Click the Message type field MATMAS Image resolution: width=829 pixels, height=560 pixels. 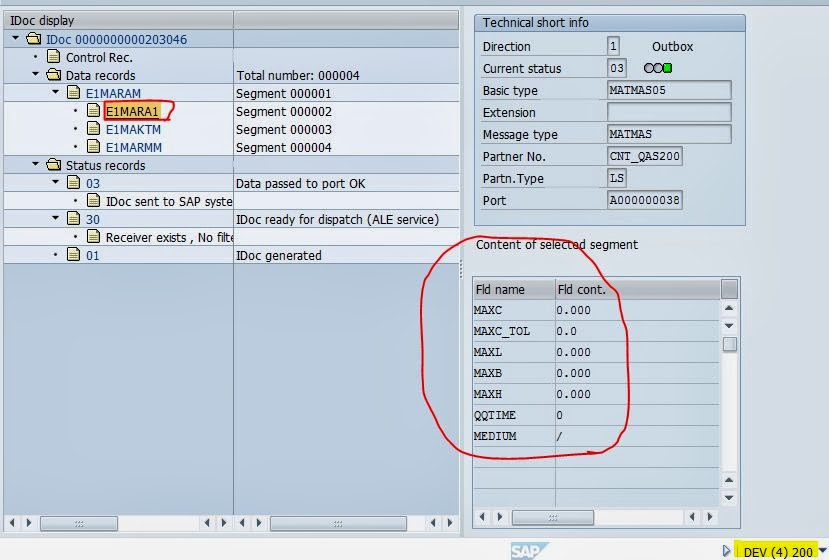click(669, 134)
